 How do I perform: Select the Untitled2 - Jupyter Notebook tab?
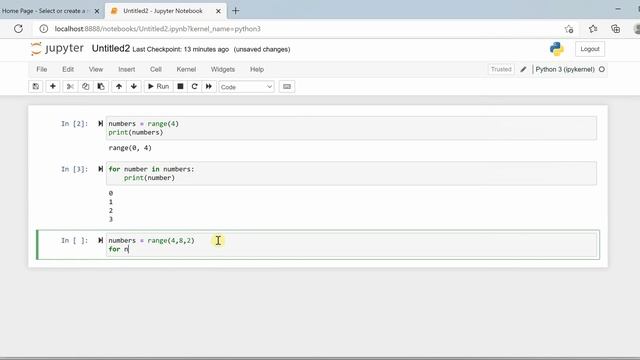[x=163, y=11]
